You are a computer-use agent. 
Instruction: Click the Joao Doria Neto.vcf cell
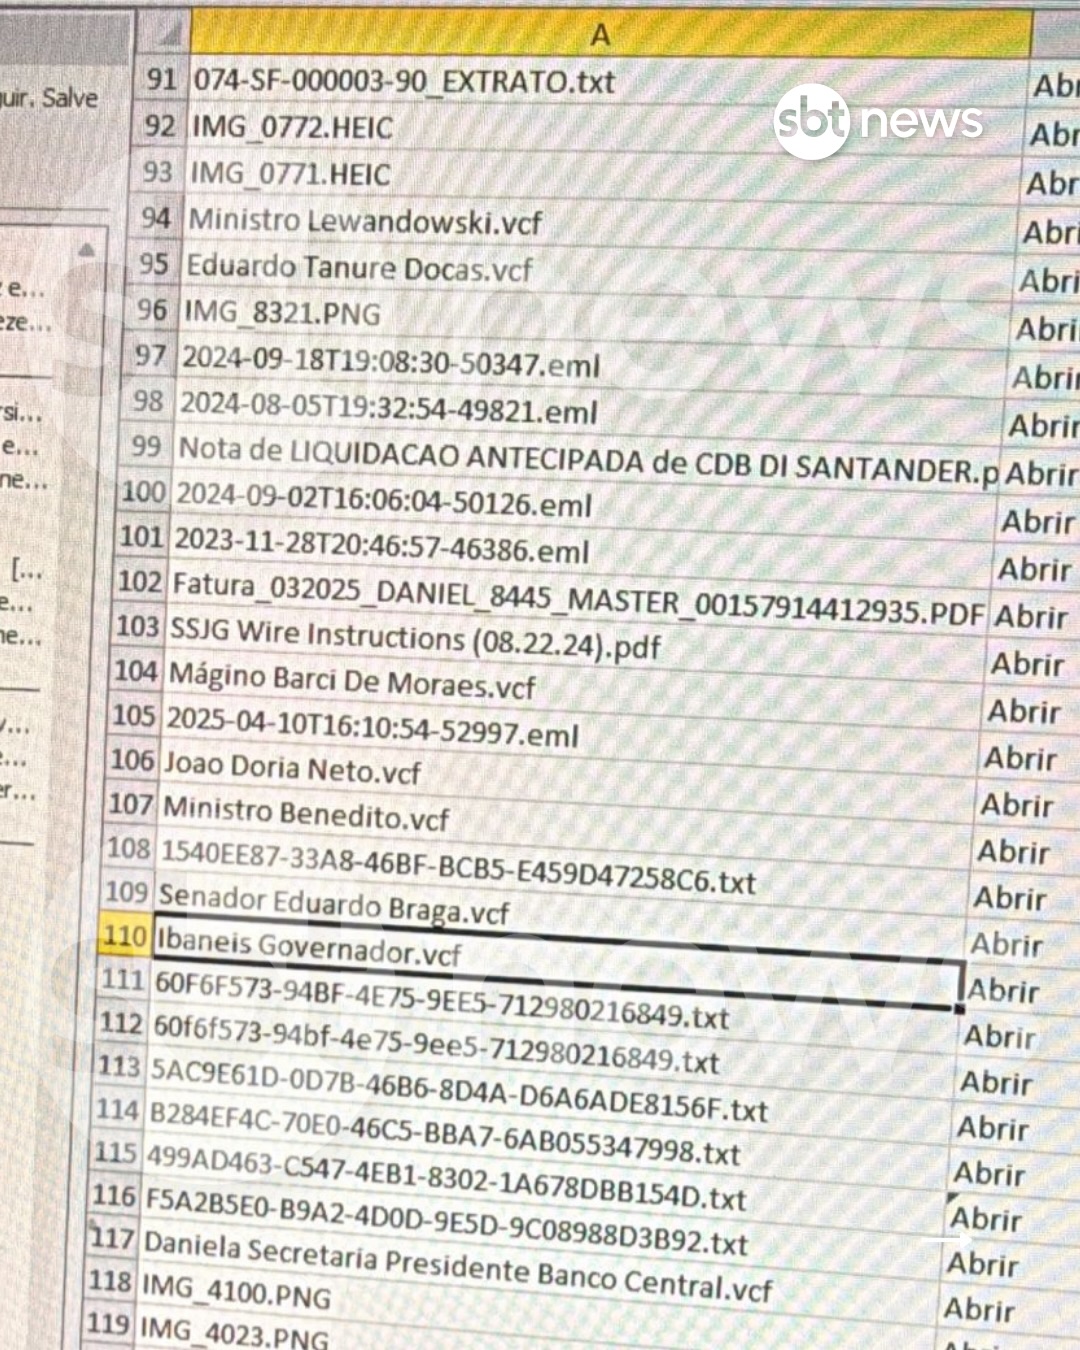tap(291, 768)
